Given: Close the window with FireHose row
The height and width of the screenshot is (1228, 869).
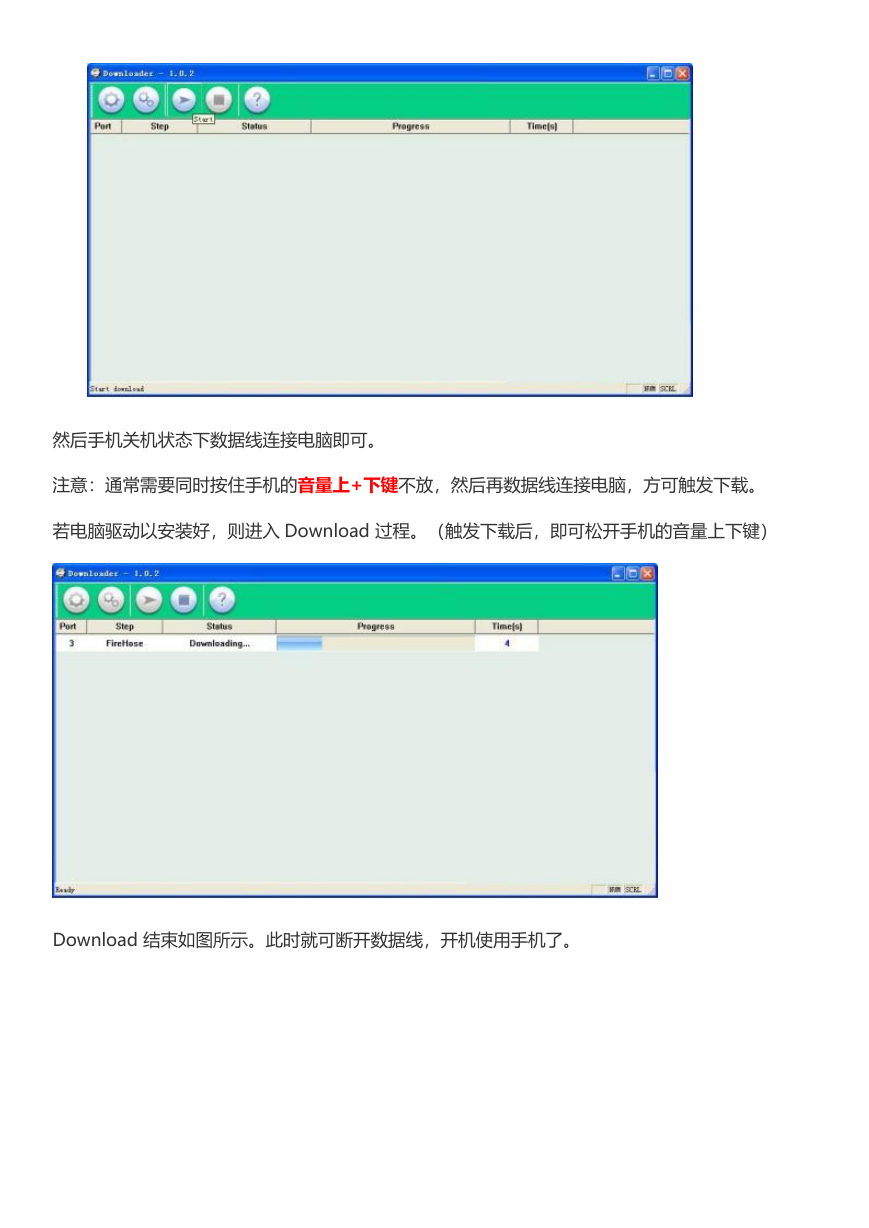Looking at the screenshot, I should click(x=647, y=573).
